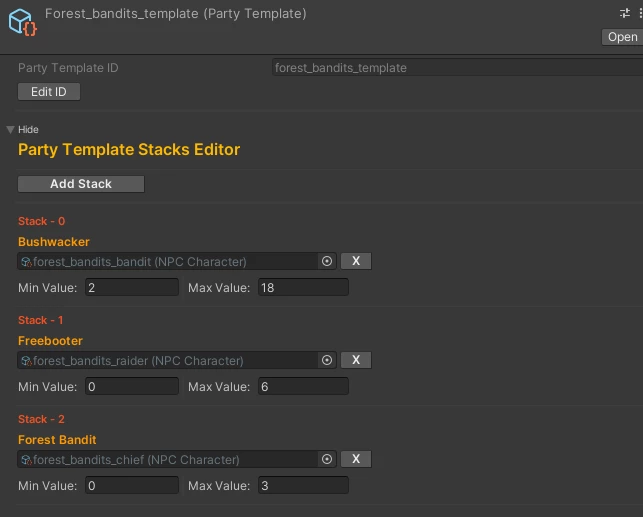The image size is (643, 517).
Task: Select the Party Template ID text field
Action: tap(457, 68)
